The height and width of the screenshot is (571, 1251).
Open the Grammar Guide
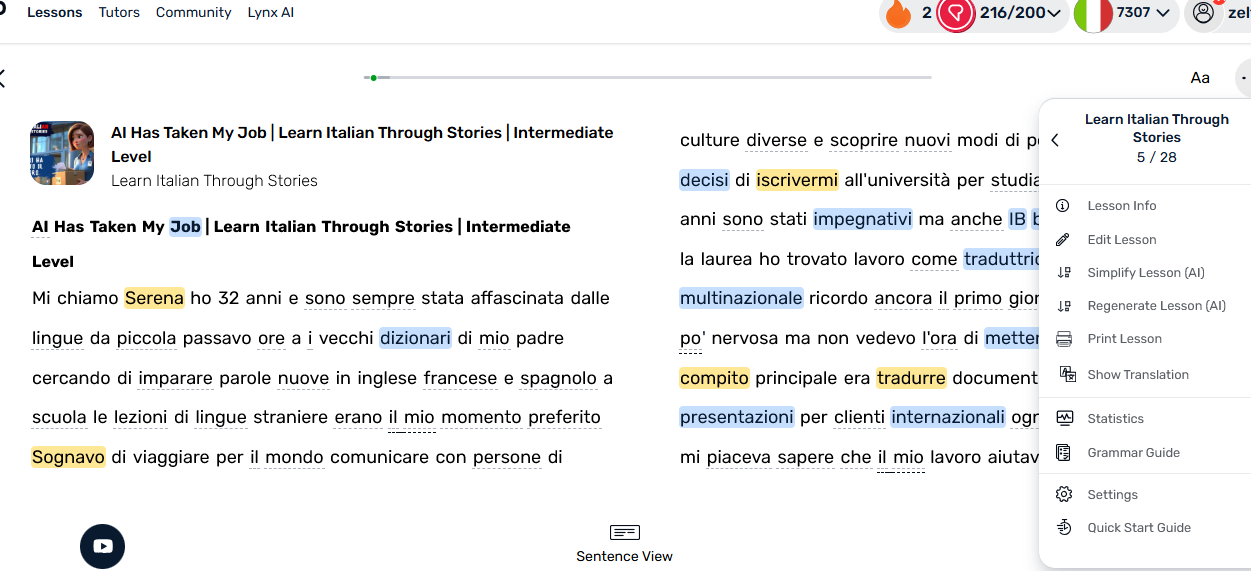(x=1133, y=453)
